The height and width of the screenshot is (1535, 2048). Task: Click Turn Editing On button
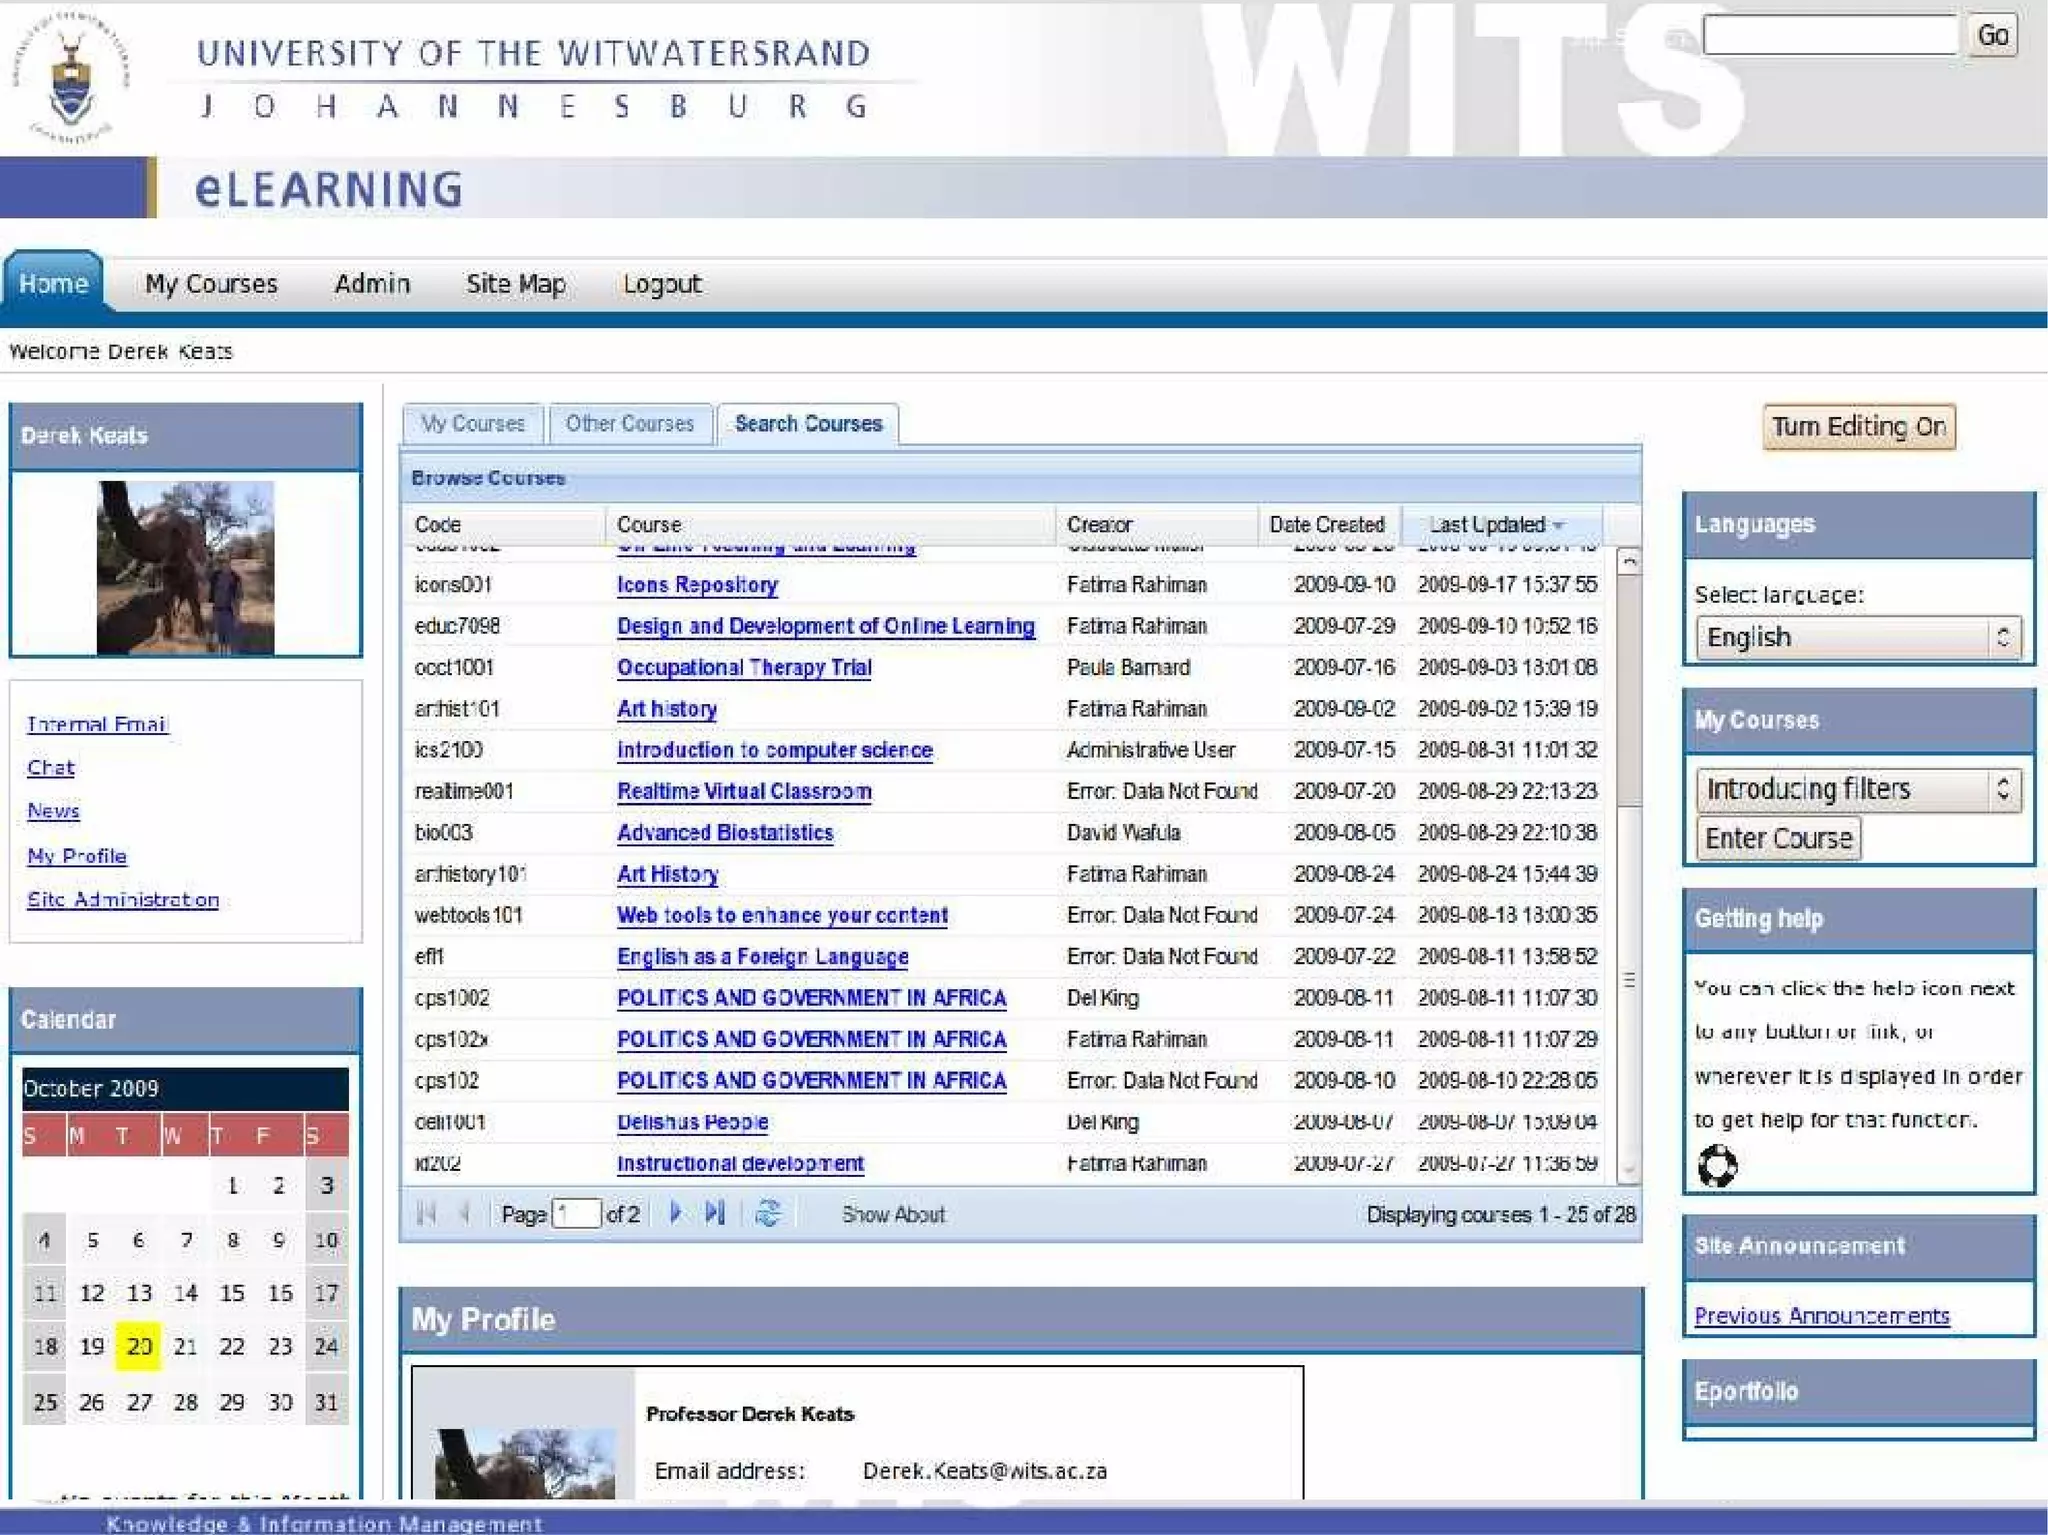(x=1859, y=427)
